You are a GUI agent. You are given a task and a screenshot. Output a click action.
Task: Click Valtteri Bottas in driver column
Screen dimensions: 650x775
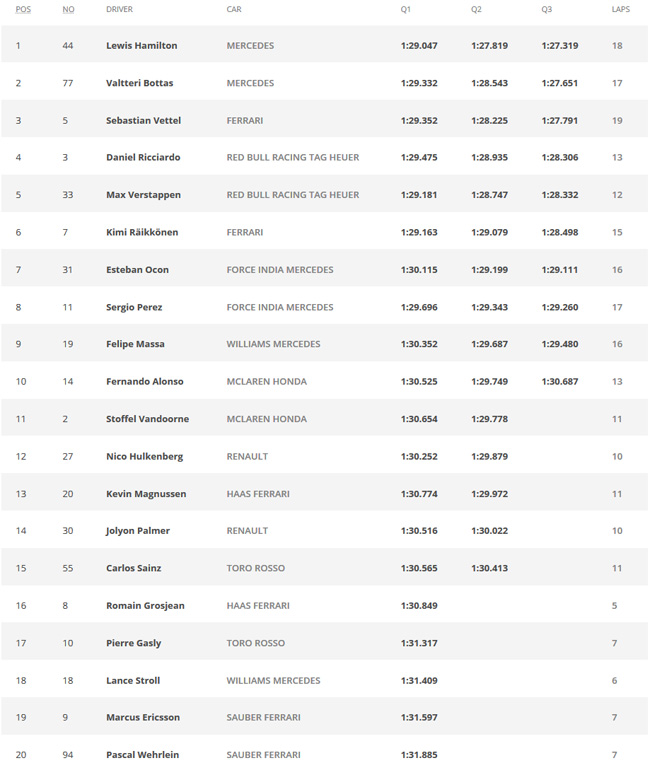(139, 83)
